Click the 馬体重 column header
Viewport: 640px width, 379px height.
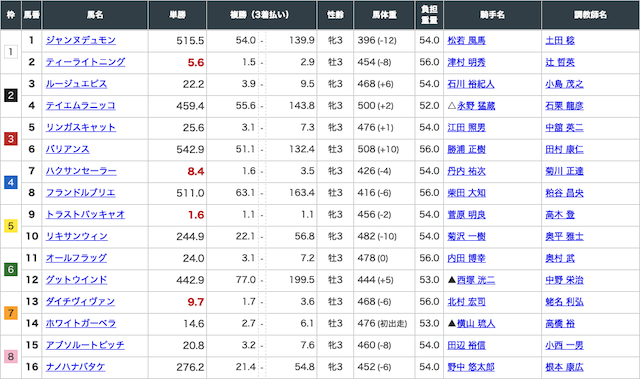click(384, 15)
